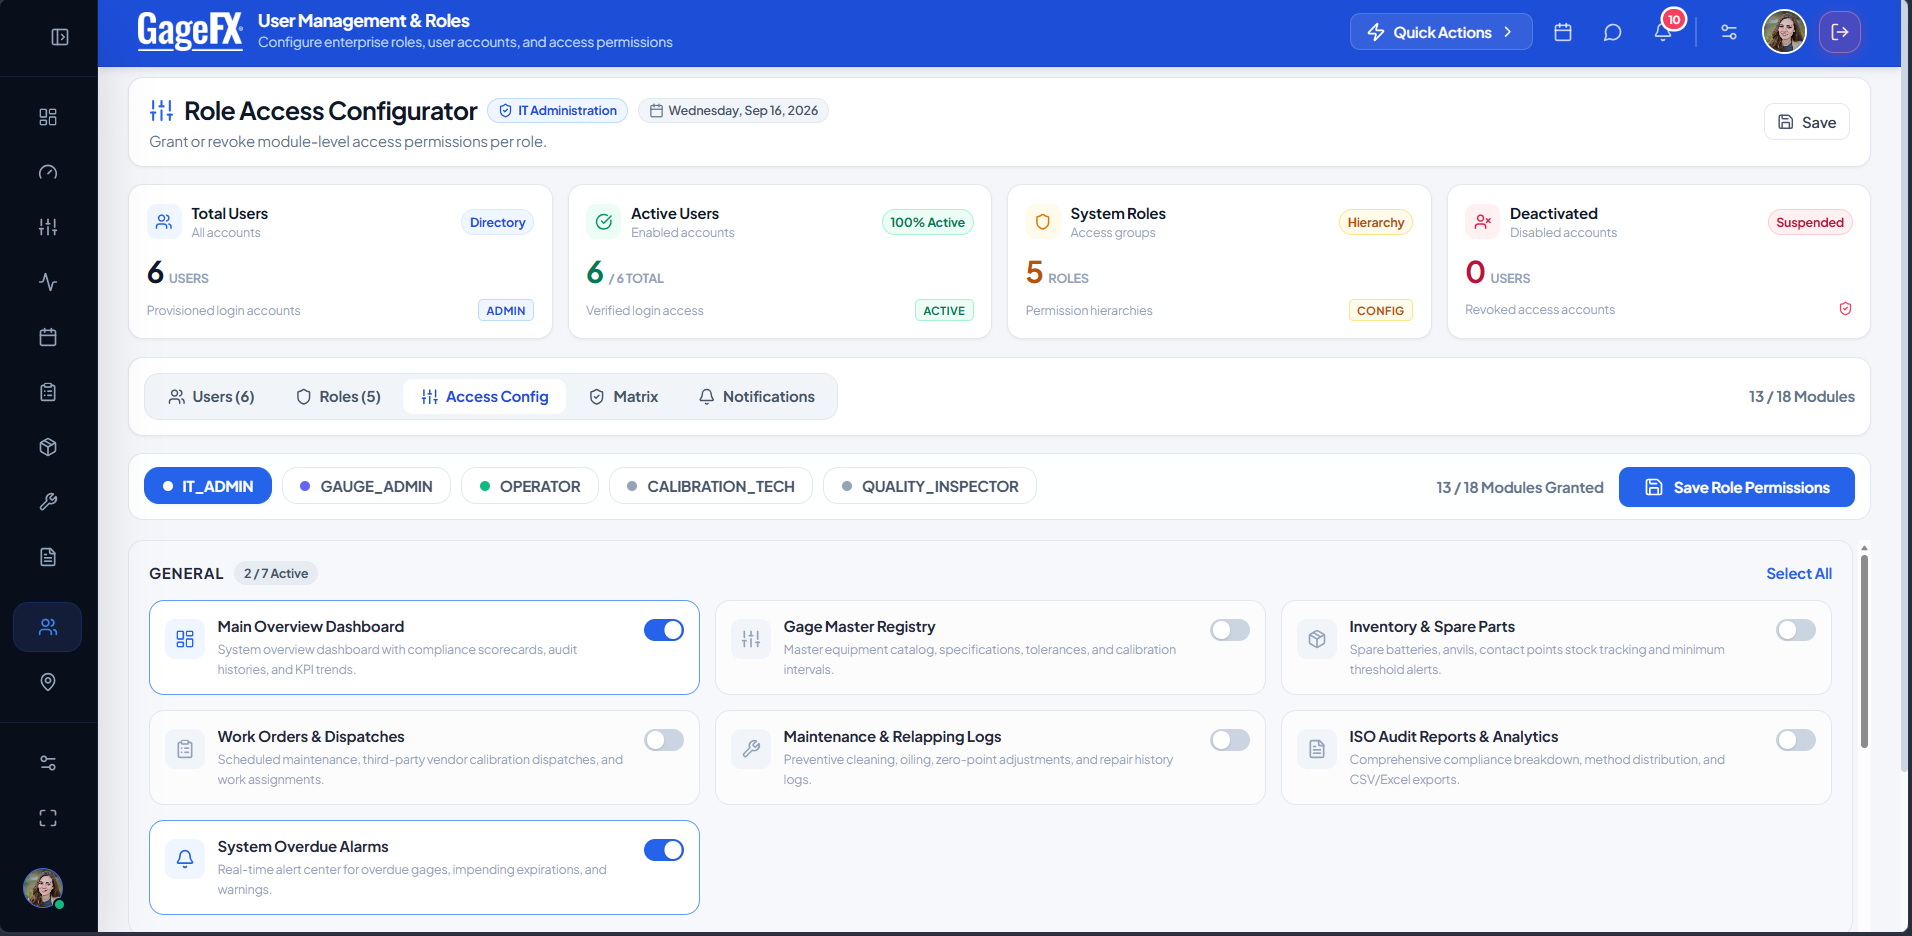
Task: Enable ISO Audit Reports & Analytics toggle
Action: click(x=1796, y=740)
